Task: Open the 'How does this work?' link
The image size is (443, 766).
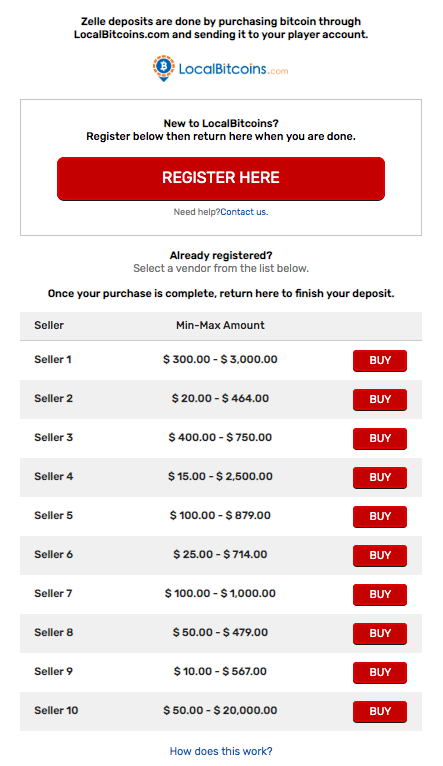Action: tap(221, 751)
